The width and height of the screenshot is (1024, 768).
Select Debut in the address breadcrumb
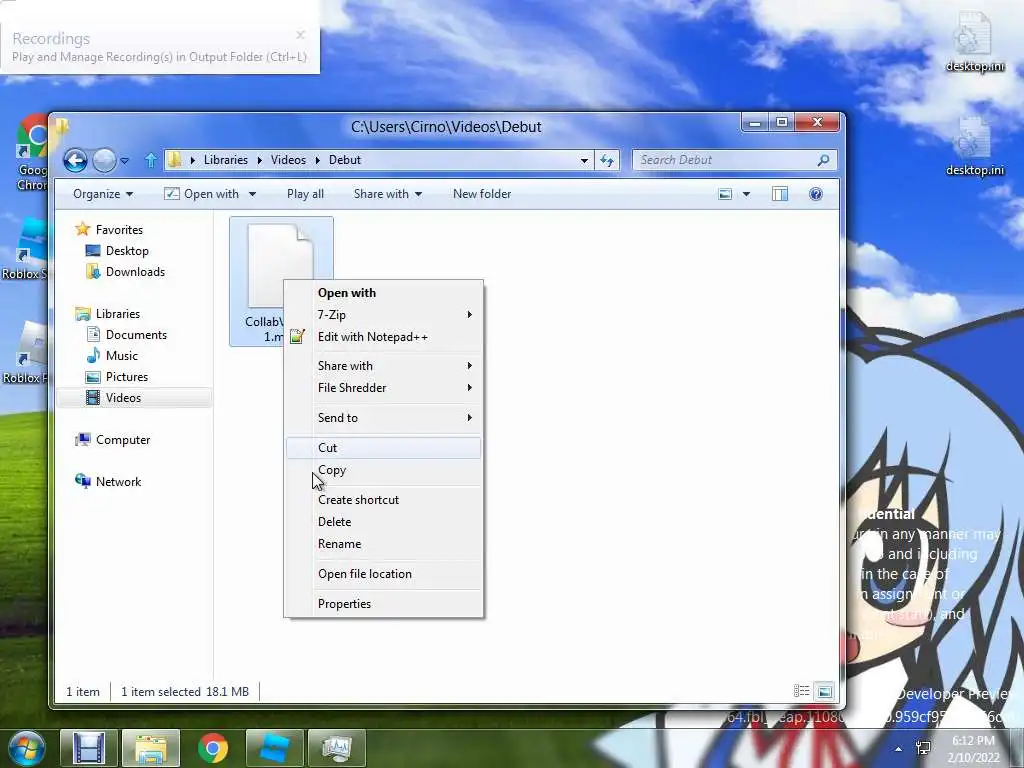point(345,160)
